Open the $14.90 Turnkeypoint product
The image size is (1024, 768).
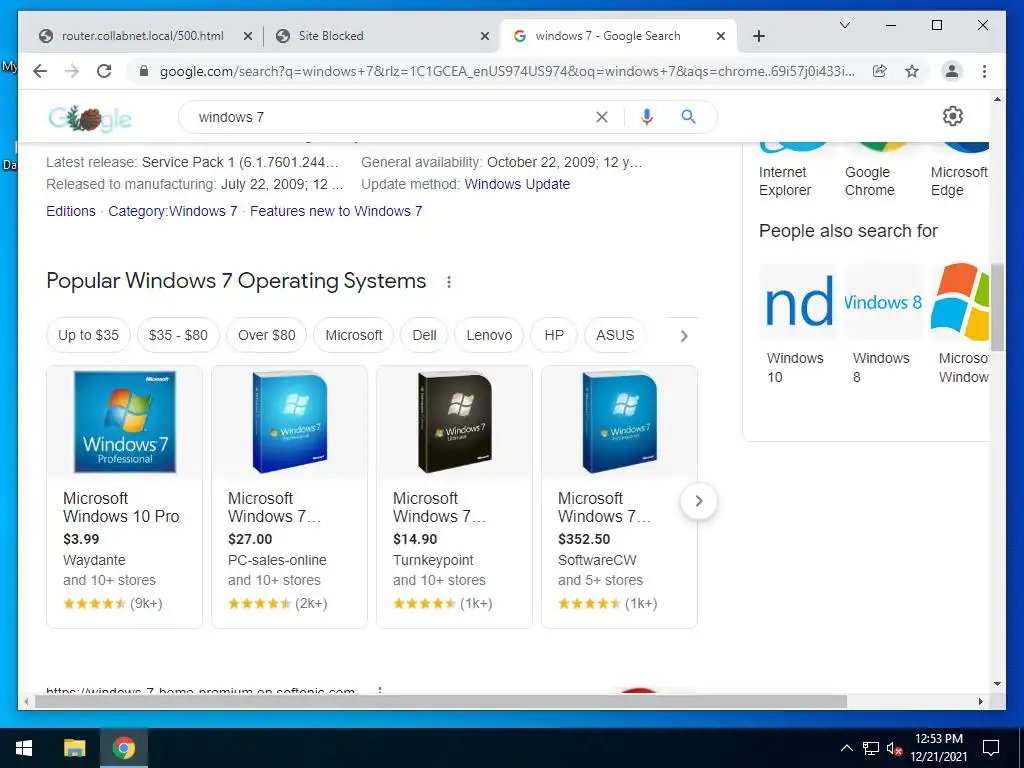(x=454, y=496)
